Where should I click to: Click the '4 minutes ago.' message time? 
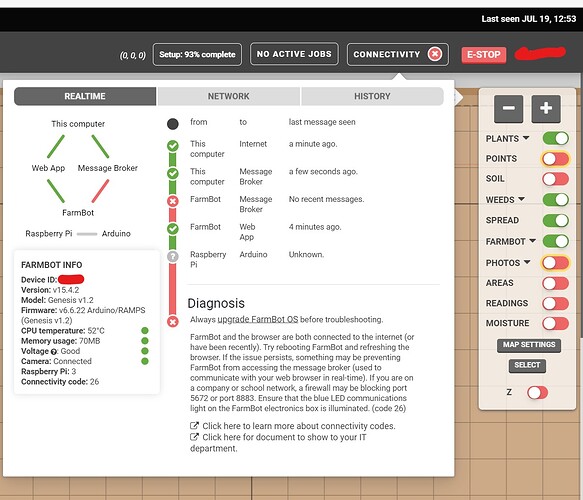pos(315,227)
